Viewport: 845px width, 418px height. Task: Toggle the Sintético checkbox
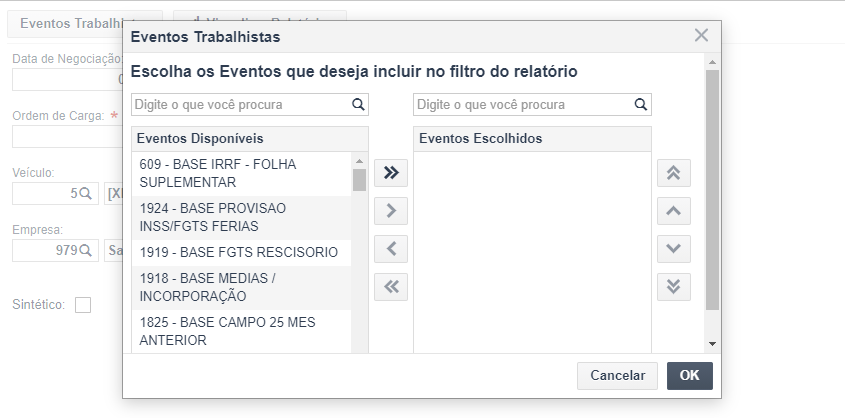[x=83, y=305]
